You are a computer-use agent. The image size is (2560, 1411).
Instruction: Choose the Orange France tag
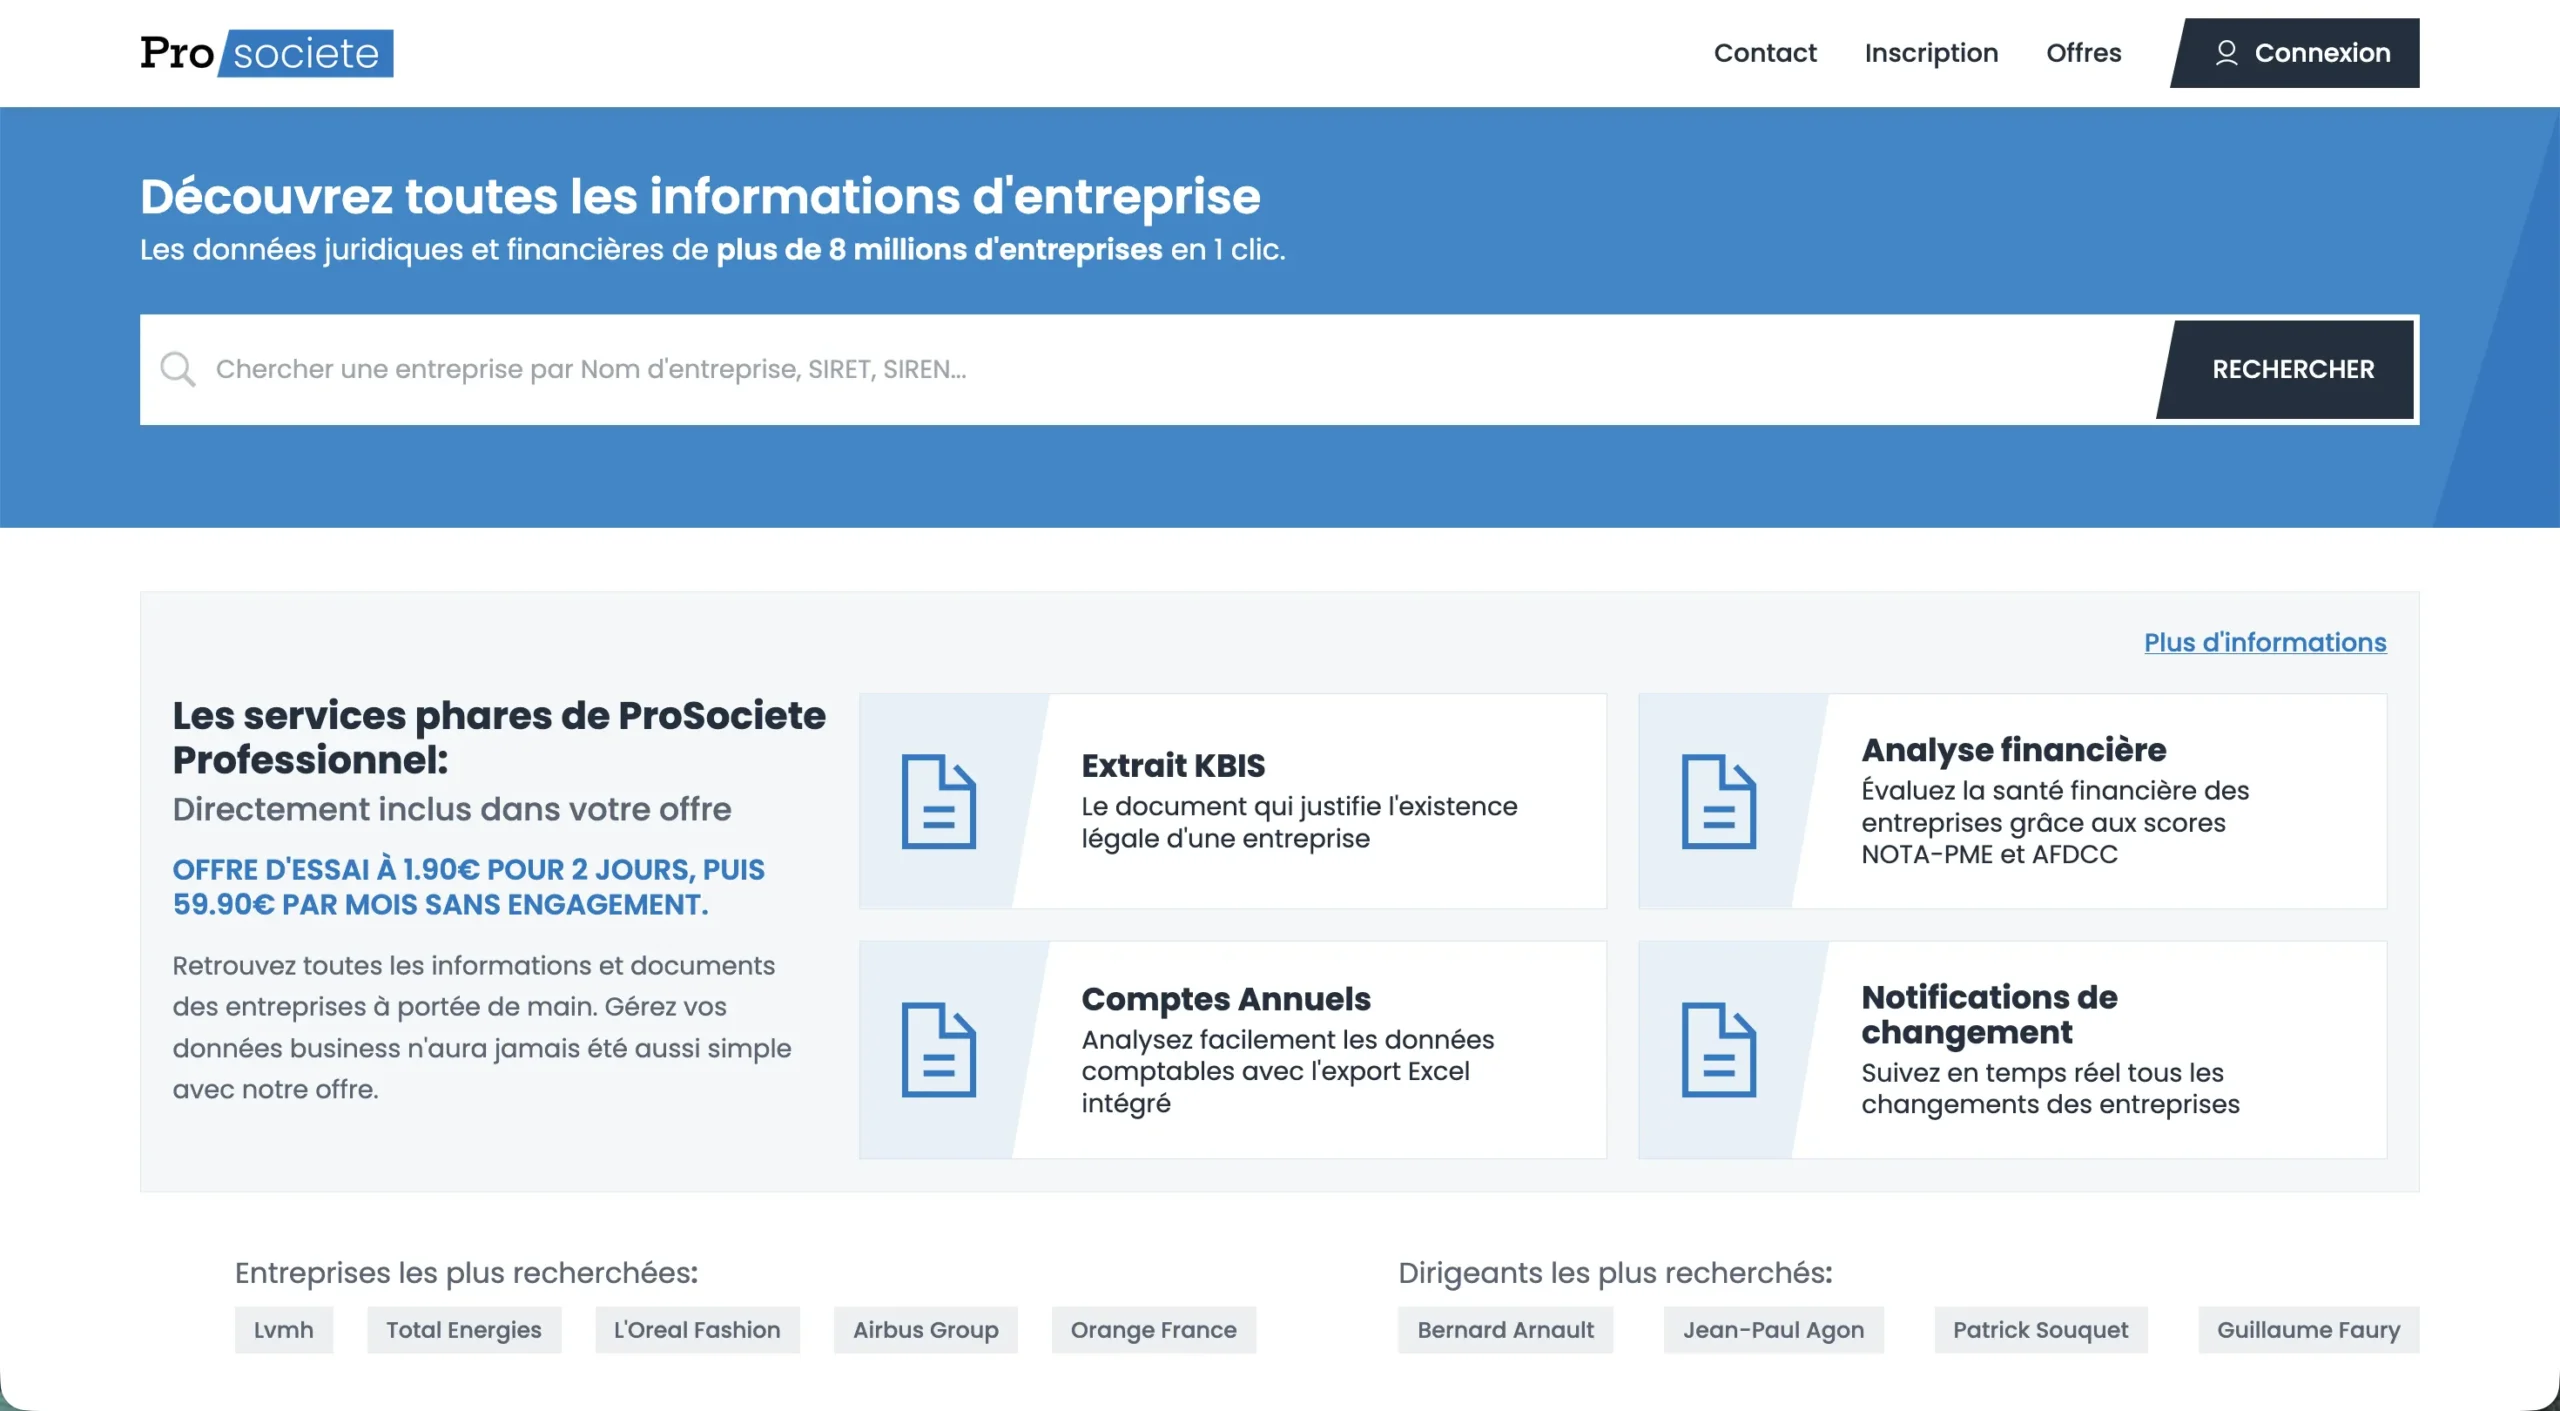[x=1154, y=1330]
